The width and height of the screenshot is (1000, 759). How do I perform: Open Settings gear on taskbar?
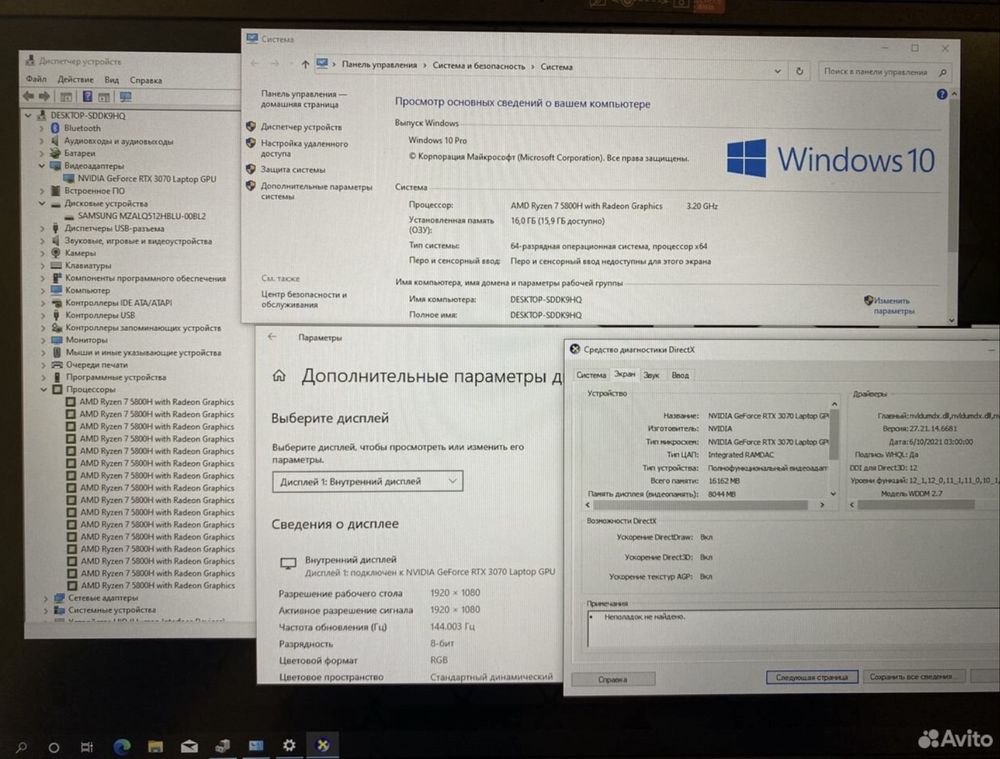point(289,745)
